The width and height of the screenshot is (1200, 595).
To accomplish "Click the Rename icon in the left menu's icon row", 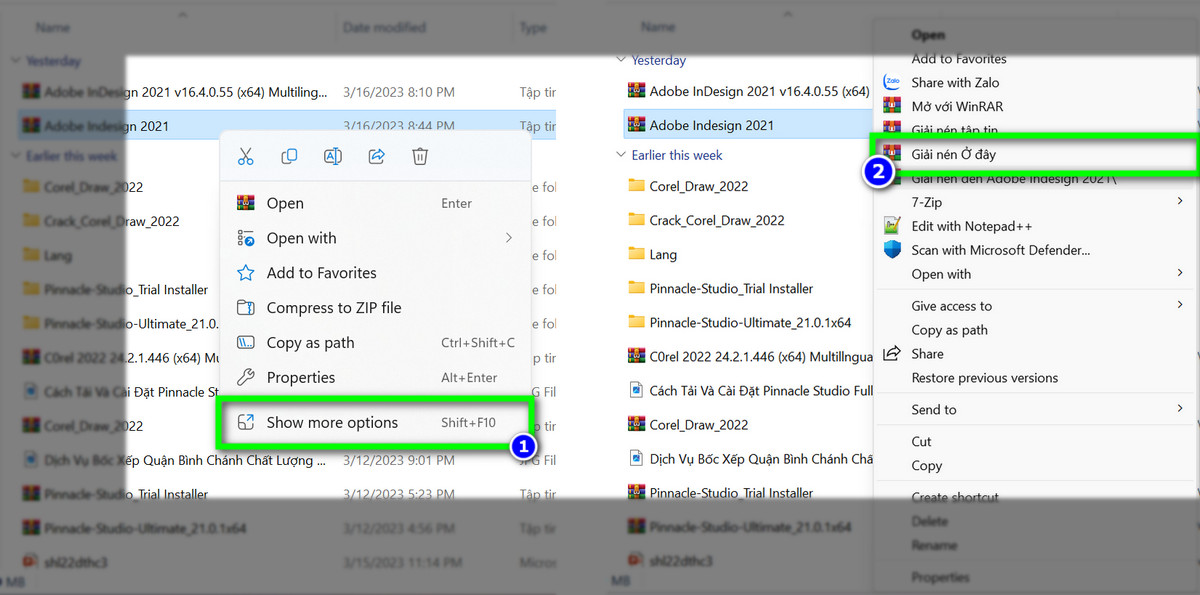I will point(333,156).
